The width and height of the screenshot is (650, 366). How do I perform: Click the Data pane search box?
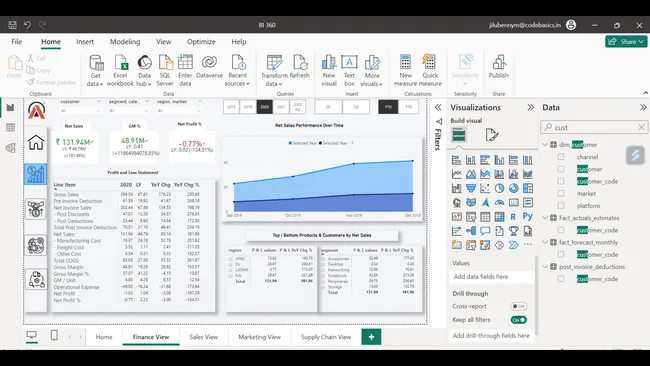point(593,127)
